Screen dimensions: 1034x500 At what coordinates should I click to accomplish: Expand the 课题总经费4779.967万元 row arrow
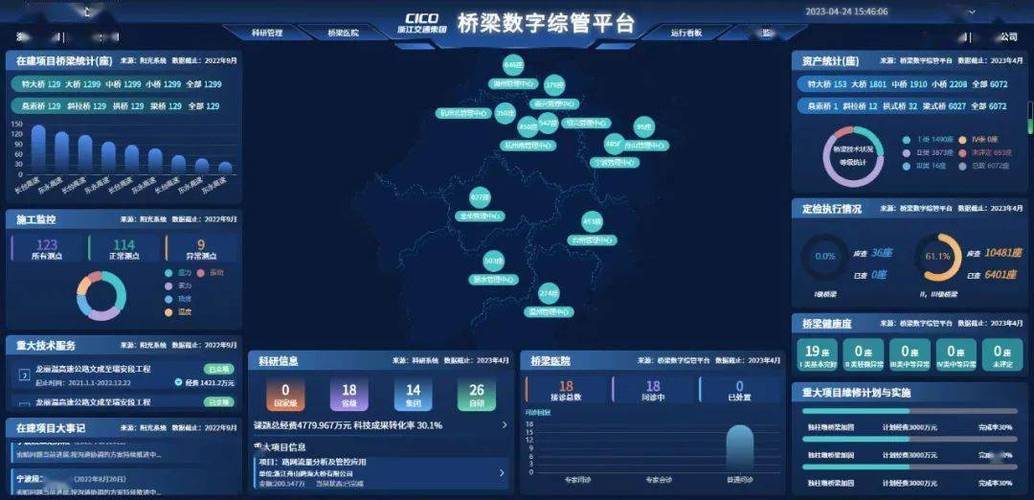tap(504, 425)
